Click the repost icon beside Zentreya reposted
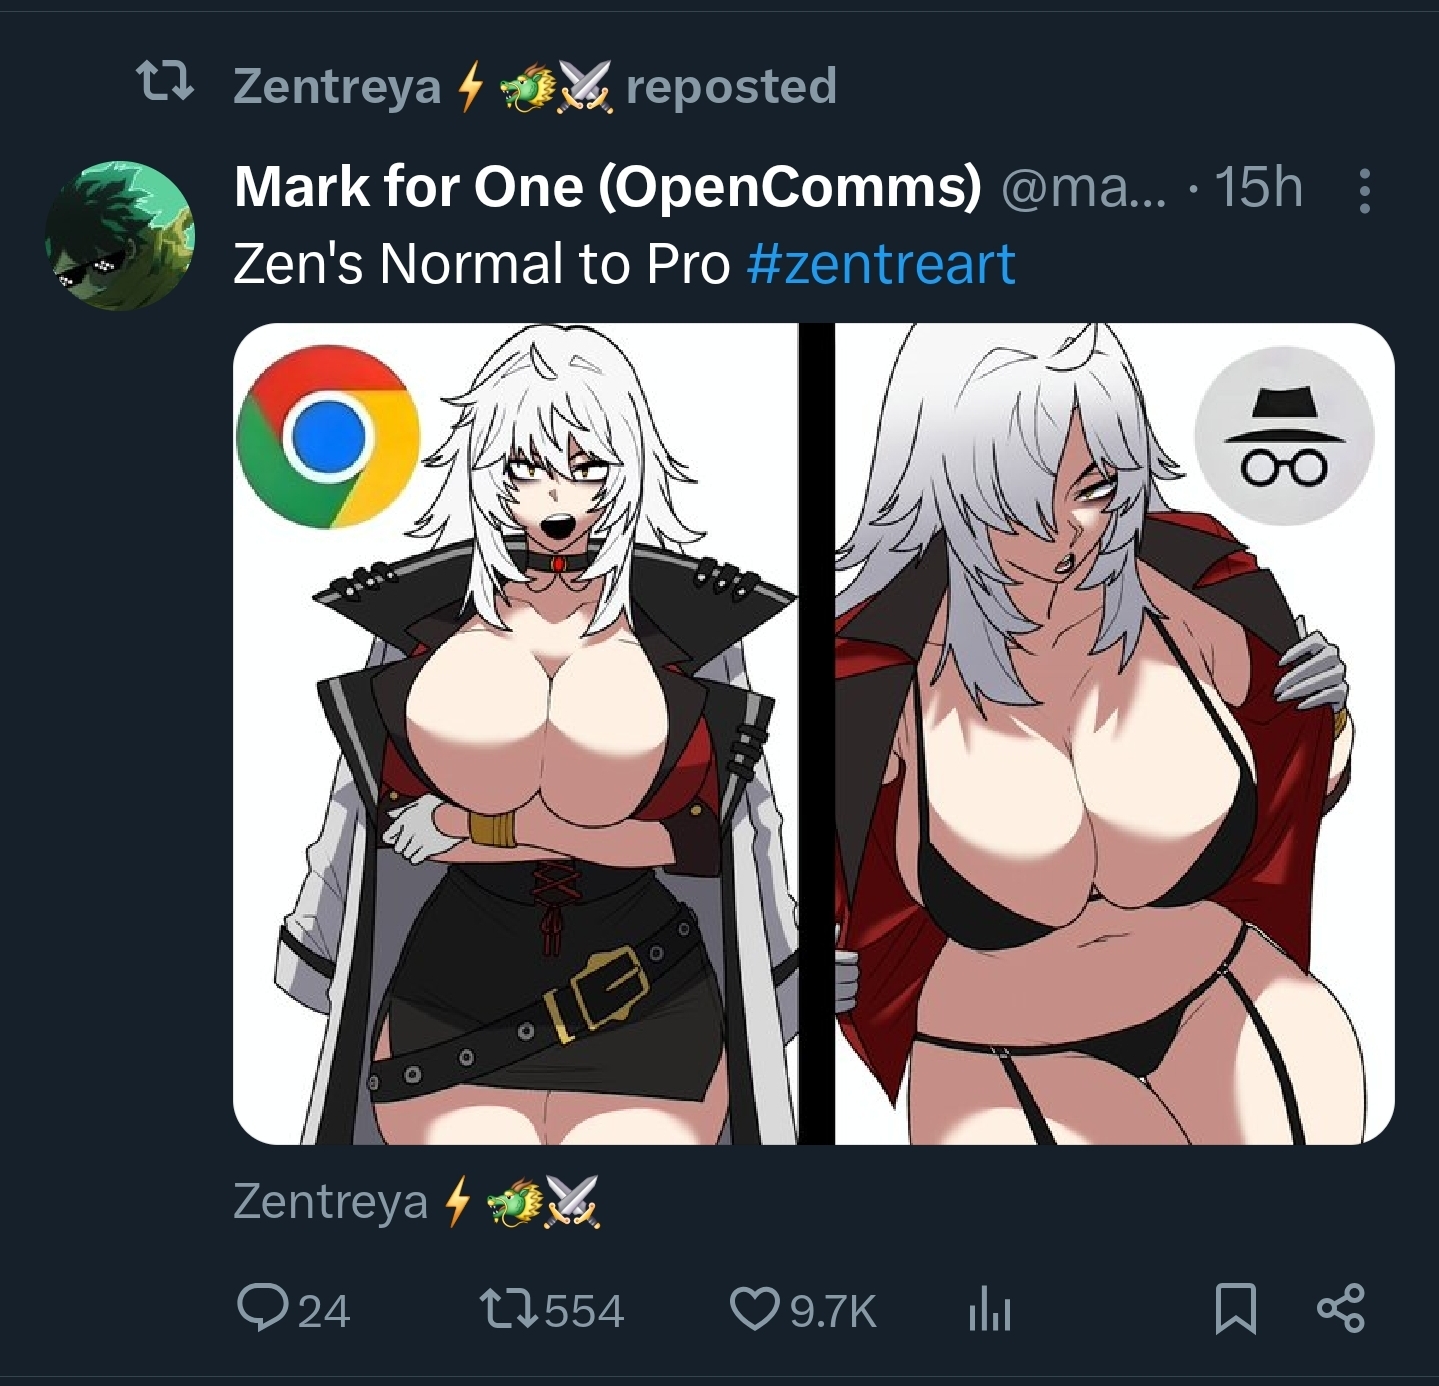Image resolution: width=1439 pixels, height=1386 pixels. 165,84
